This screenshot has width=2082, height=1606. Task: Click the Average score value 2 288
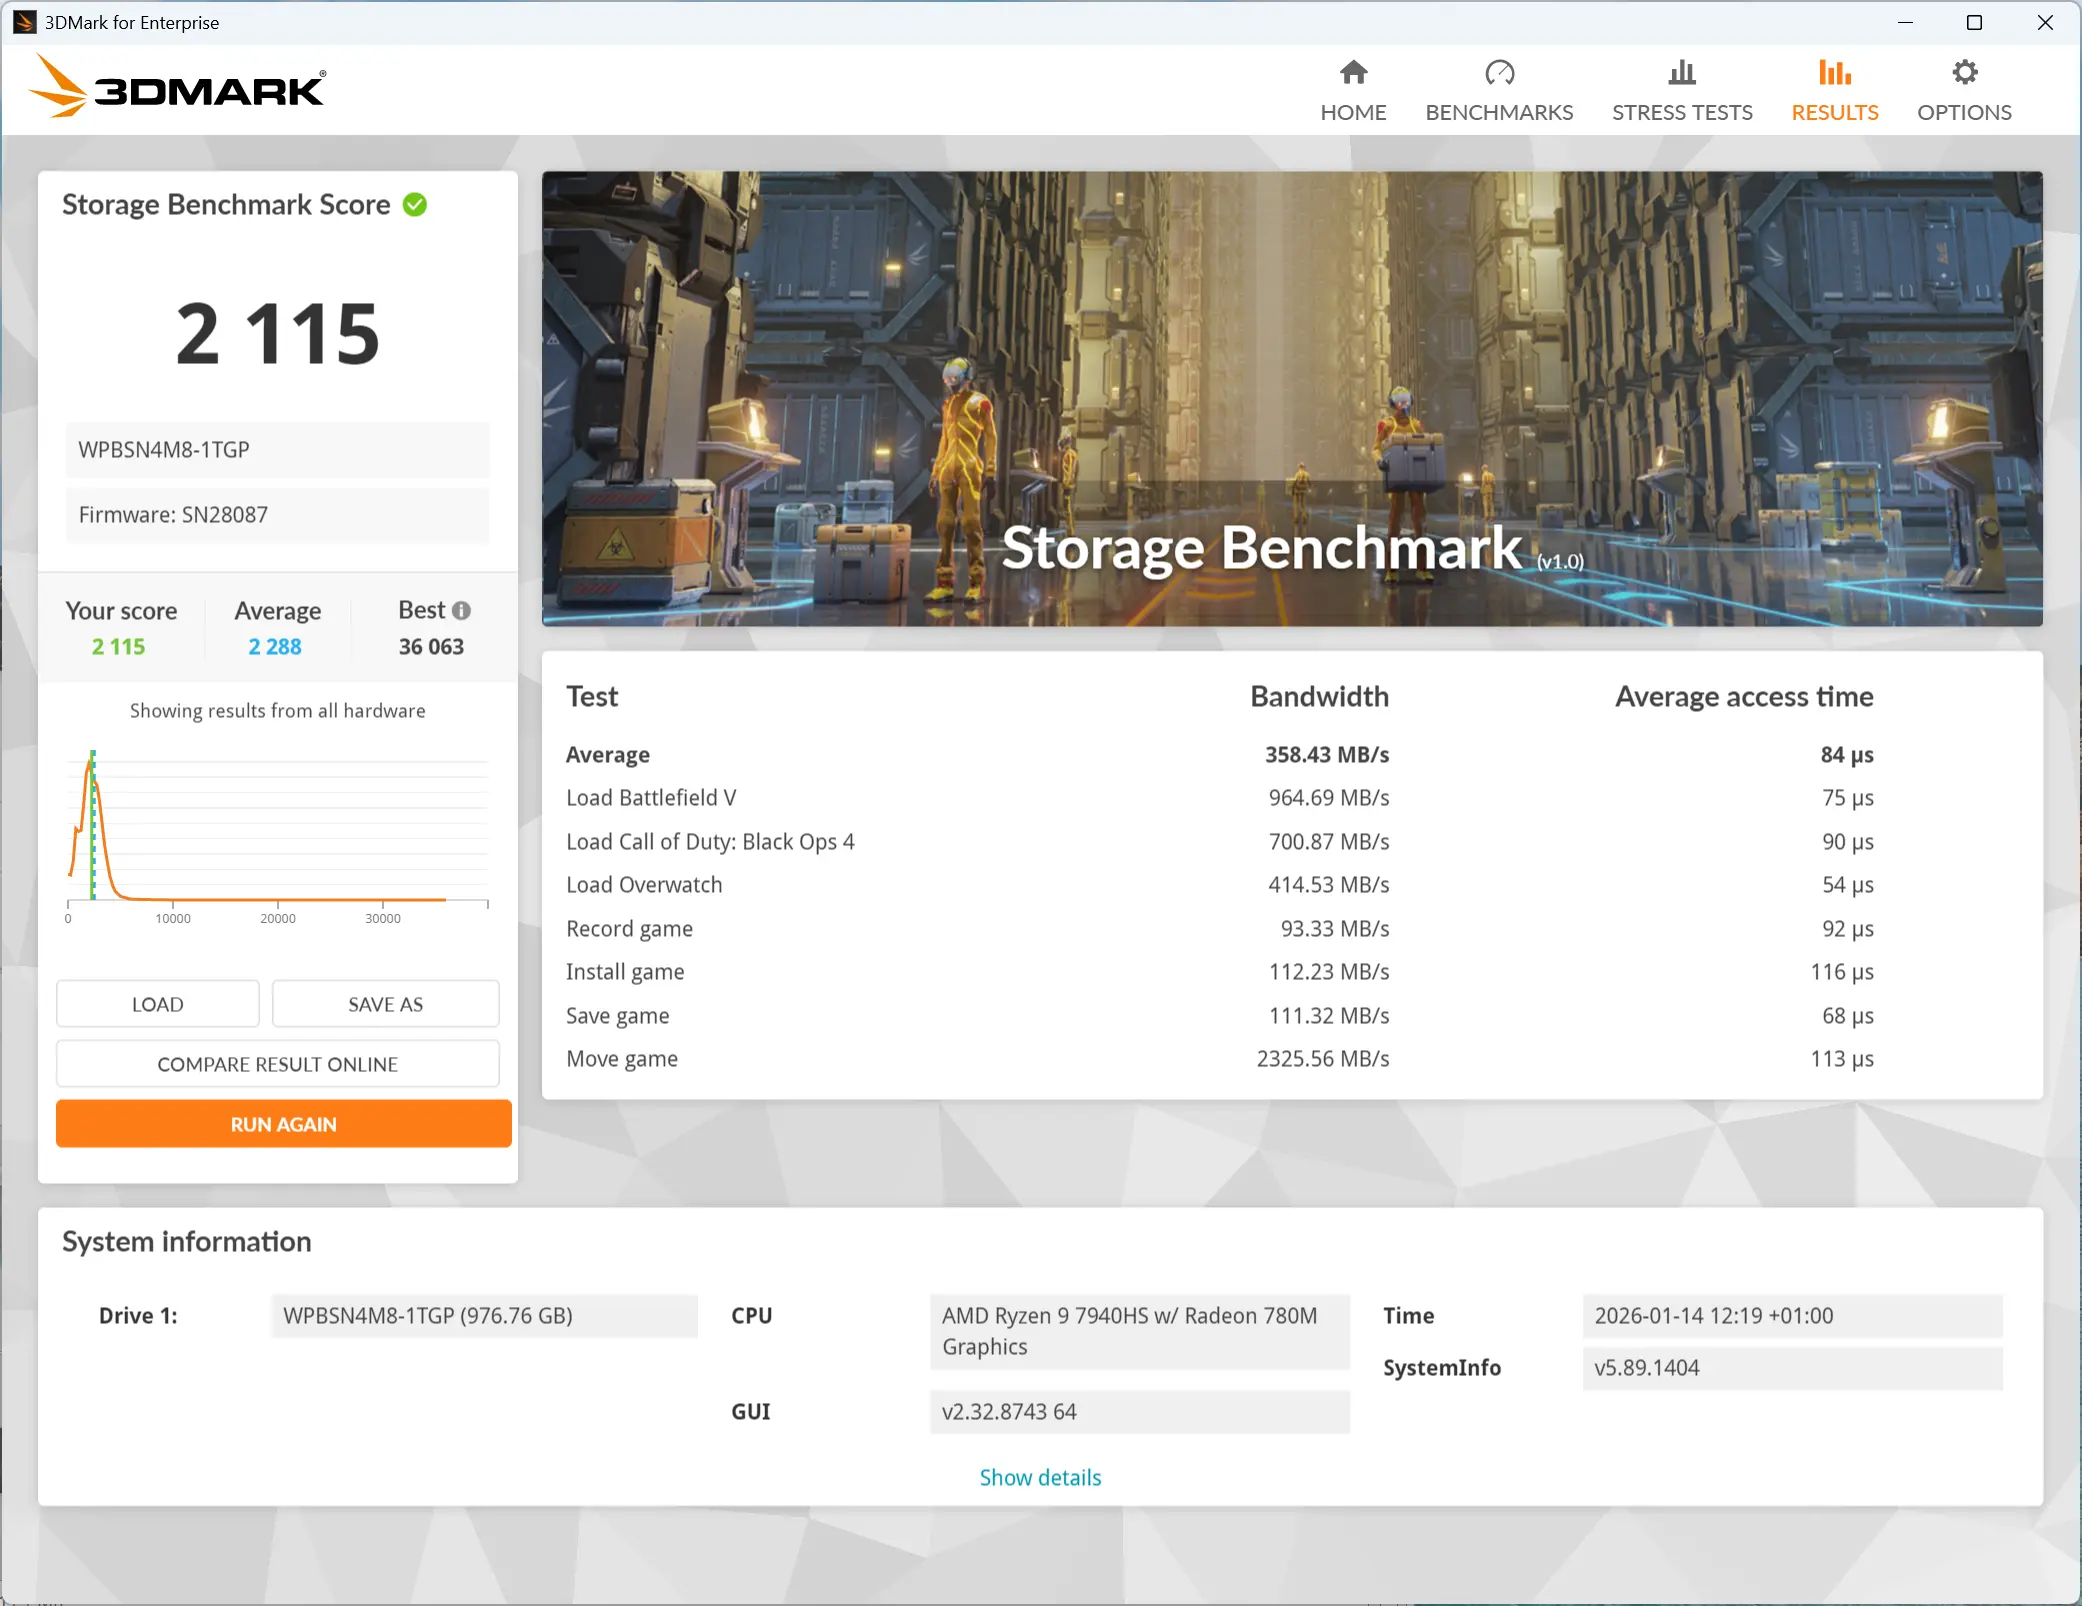pos(275,647)
